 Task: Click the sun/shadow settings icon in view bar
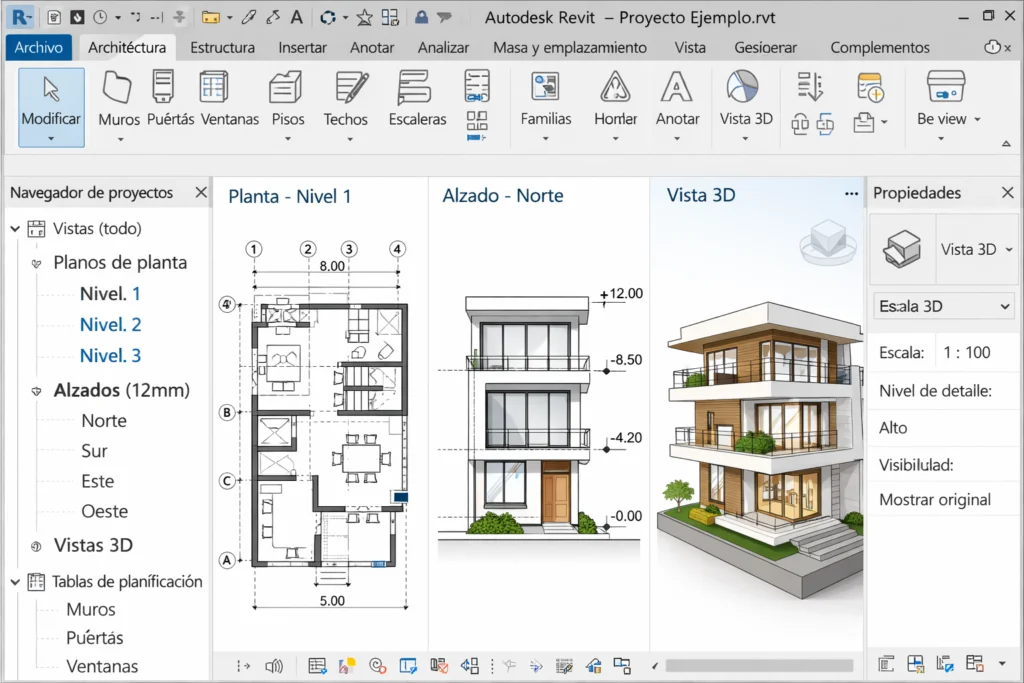347,664
